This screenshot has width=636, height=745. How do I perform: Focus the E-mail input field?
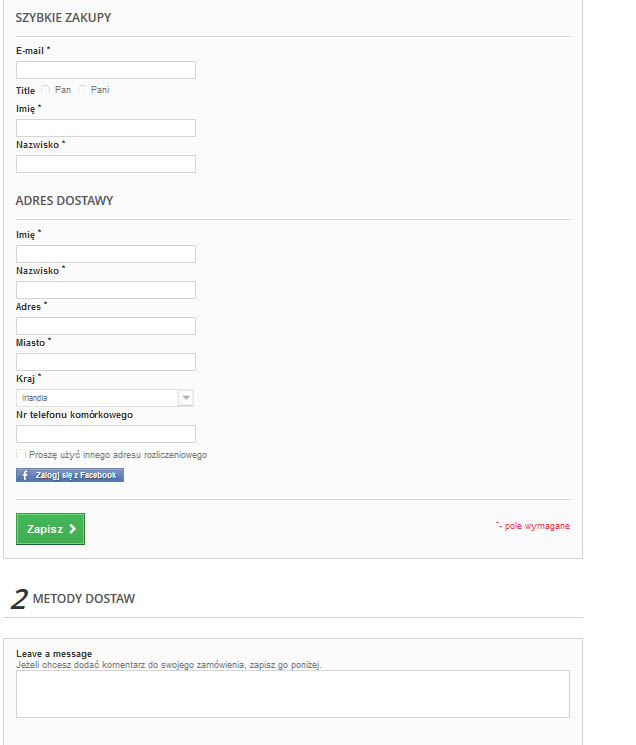point(106,70)
